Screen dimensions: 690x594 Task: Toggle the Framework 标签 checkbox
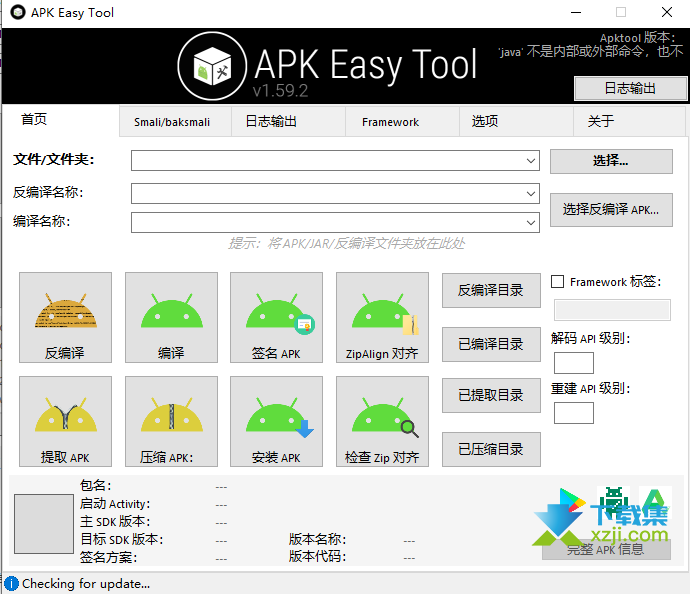(558, 281)
